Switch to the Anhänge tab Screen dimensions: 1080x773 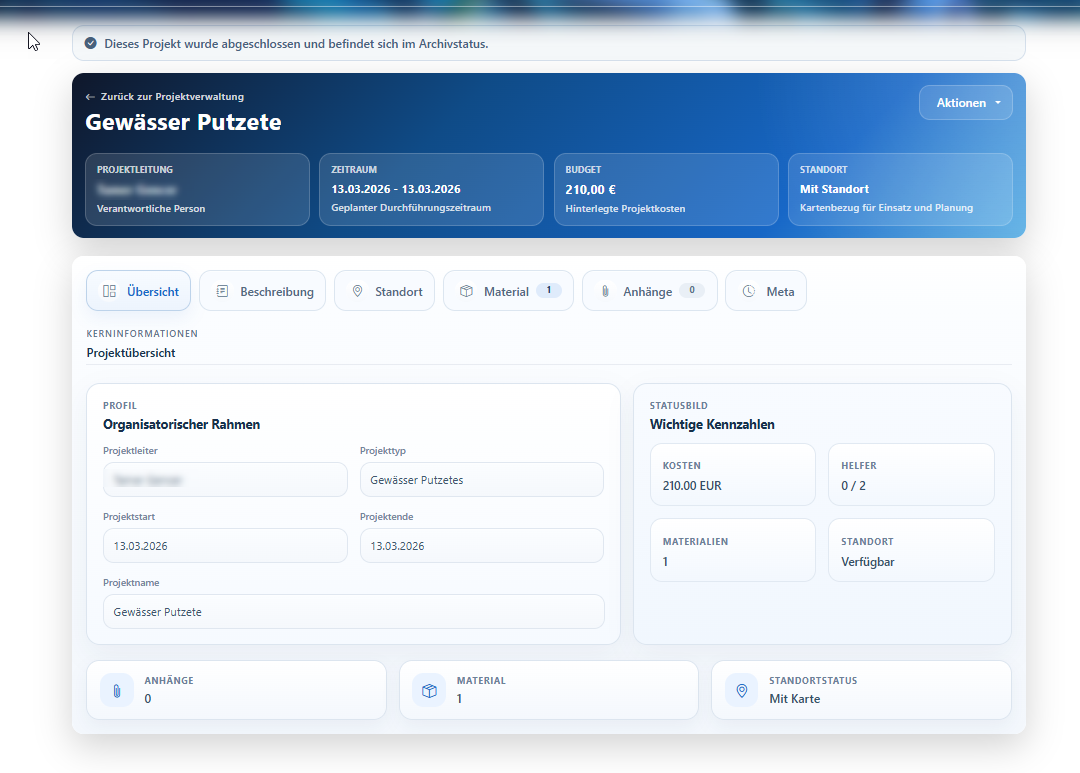click(650, 291)
